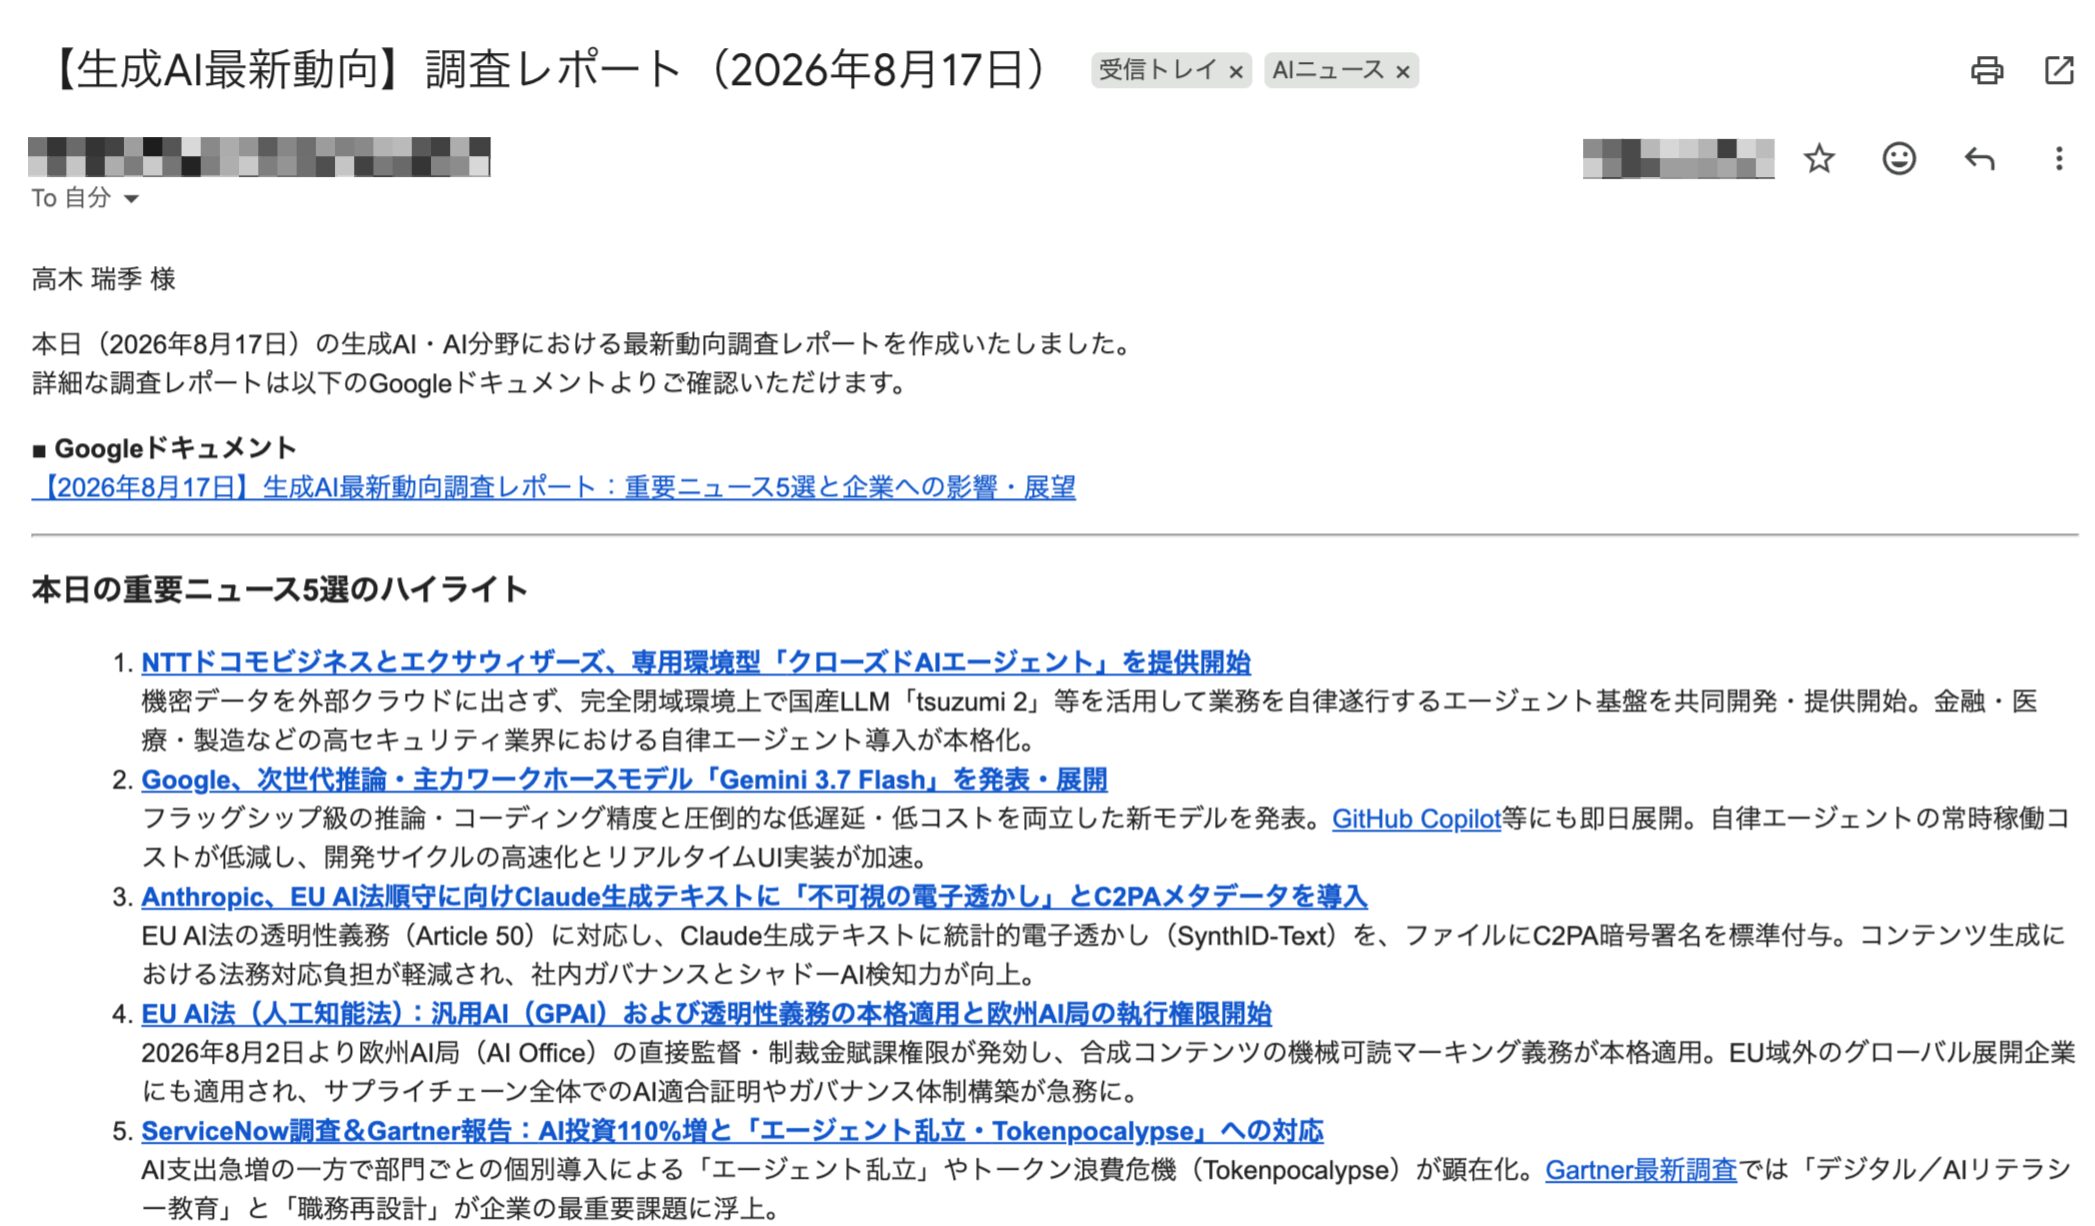Remove the AIニュース label
Image resolution: width=2095 pixels, height=1226 pixels.
1403,71
